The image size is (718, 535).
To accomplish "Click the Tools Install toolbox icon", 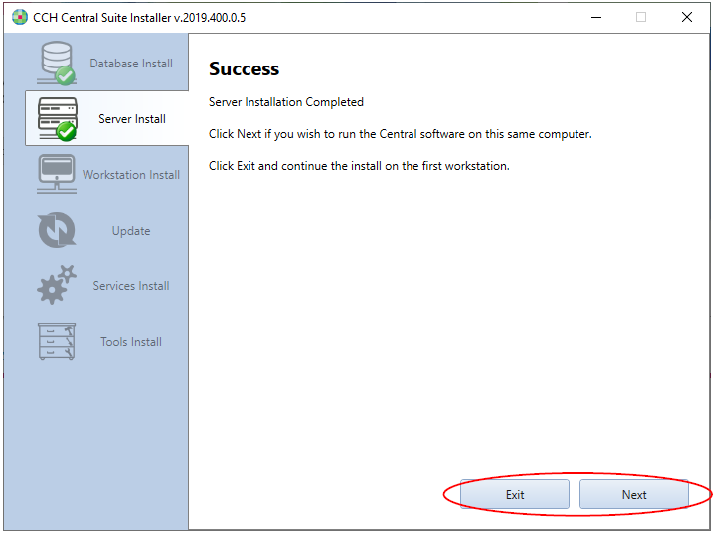I will (57, 342).
